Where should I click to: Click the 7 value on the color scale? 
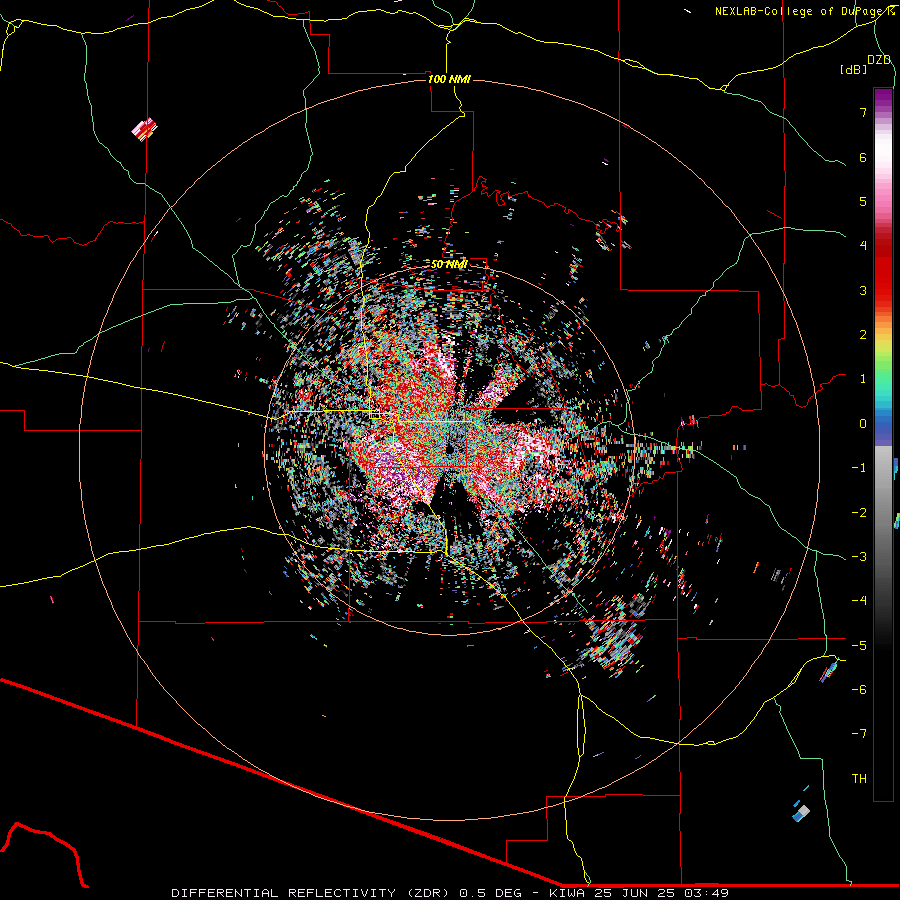point(863,112)
